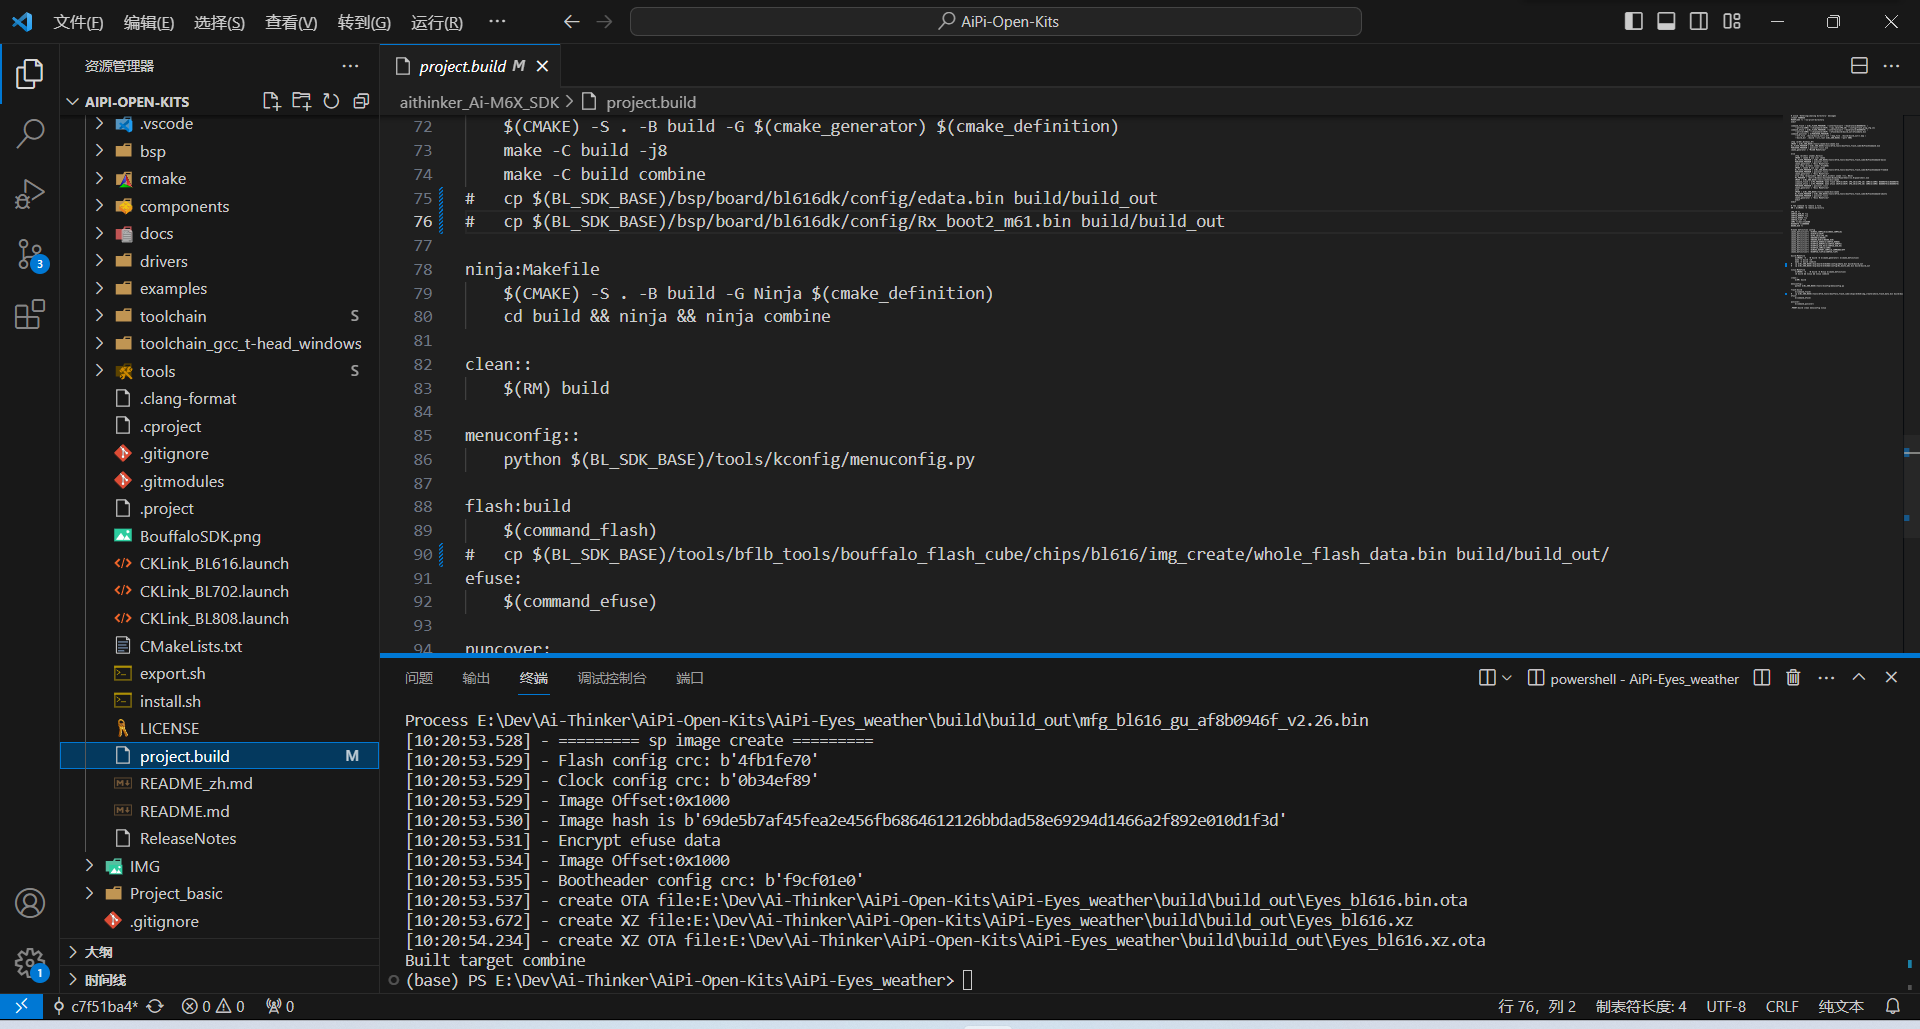Open the editor's more actions menu
The width and height of the screenshot is (1920, 1029).
click(x=1891, y=66)
